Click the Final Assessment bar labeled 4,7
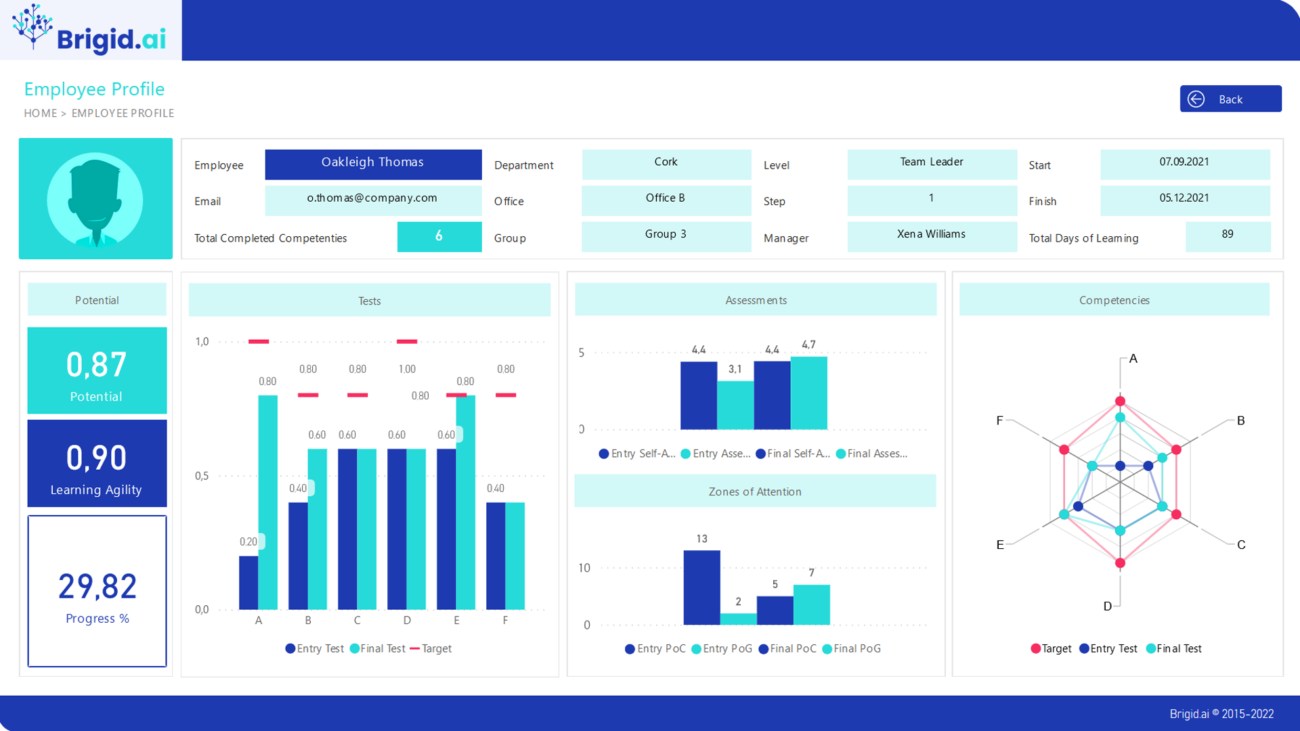Screen dimensions: 1300x731 click(808, 393)
